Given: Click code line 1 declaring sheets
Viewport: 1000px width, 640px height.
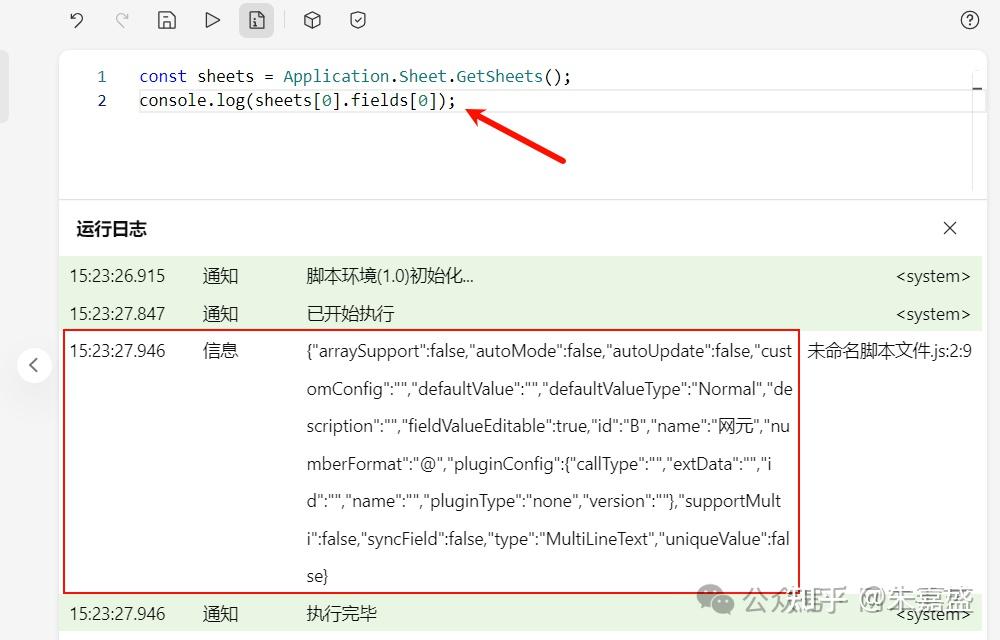Looking at the screenshot, I should (x=355, y=76).
